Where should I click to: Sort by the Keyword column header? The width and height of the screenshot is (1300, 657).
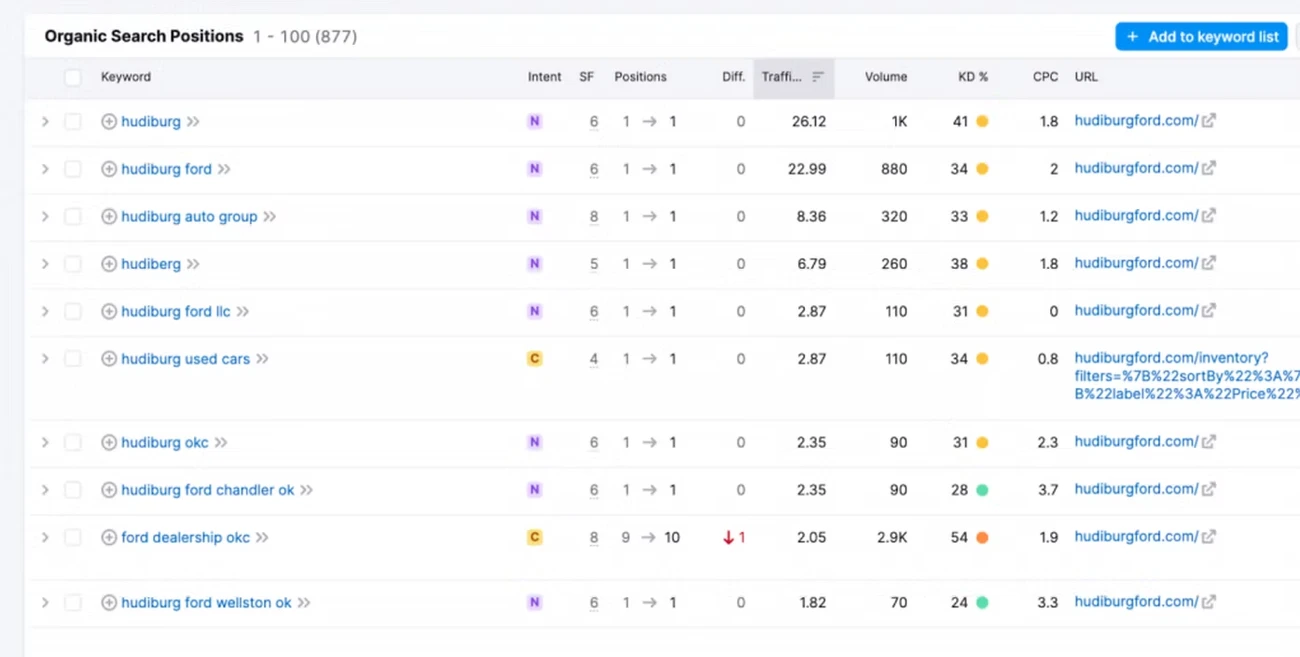pos(126,77)
